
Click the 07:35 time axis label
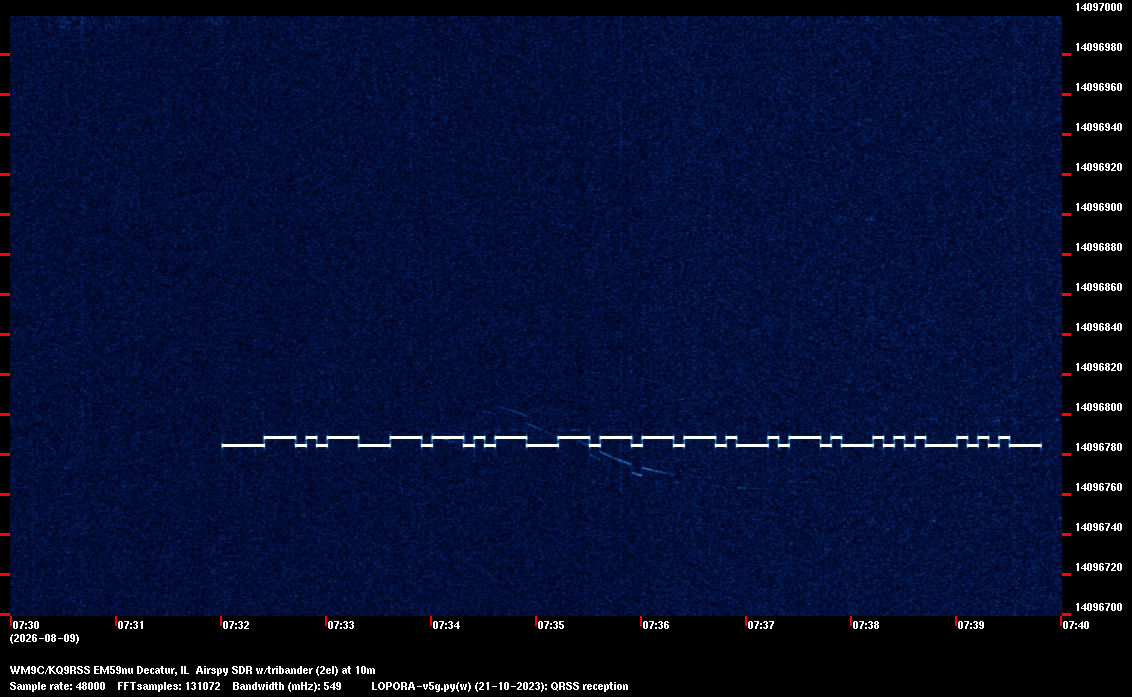point(551,625)
